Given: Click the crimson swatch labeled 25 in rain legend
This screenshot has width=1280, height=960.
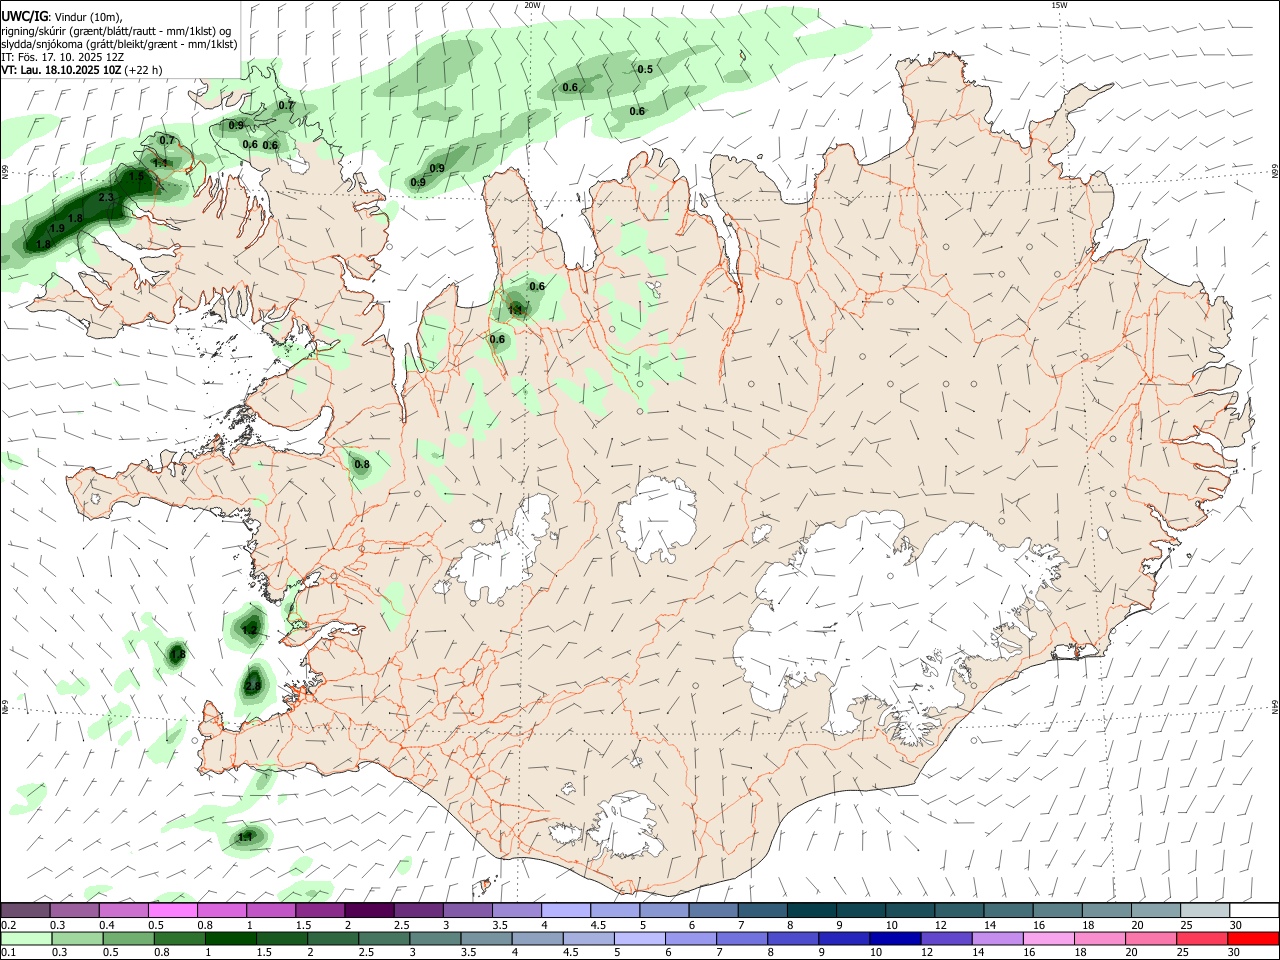Looking at the screenshot, I should 1203,938.
